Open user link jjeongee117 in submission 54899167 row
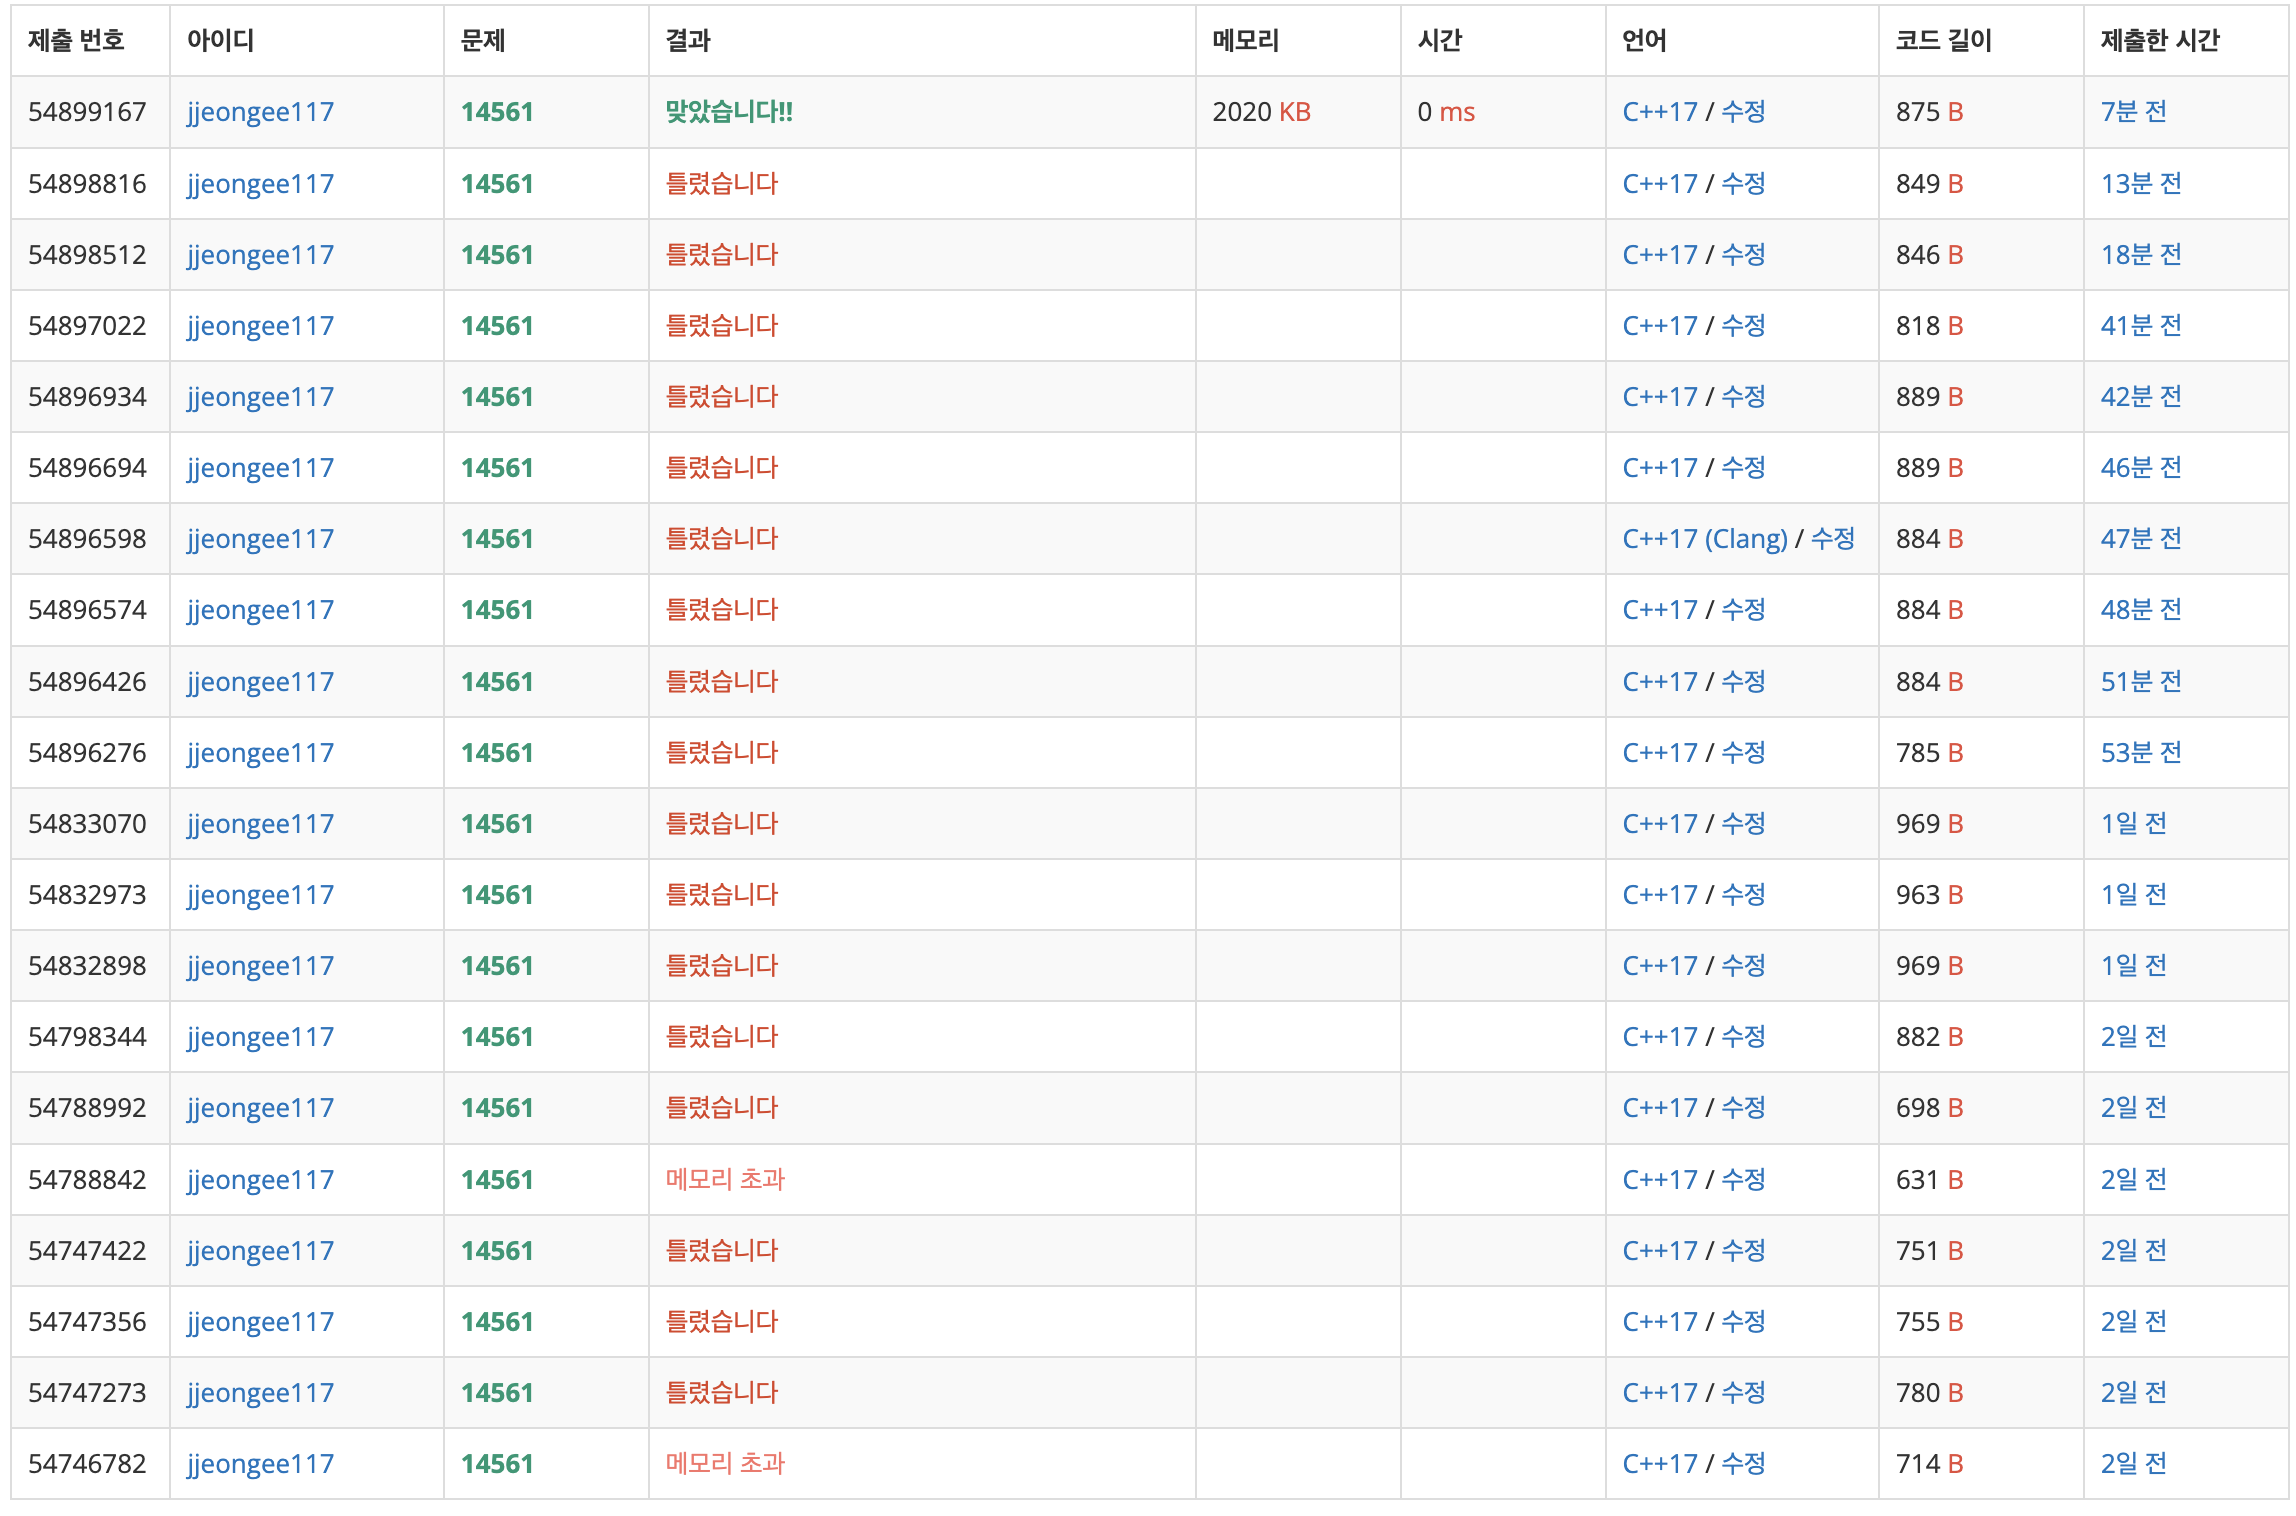The image size is (2296, 1516). click(260, 112)
